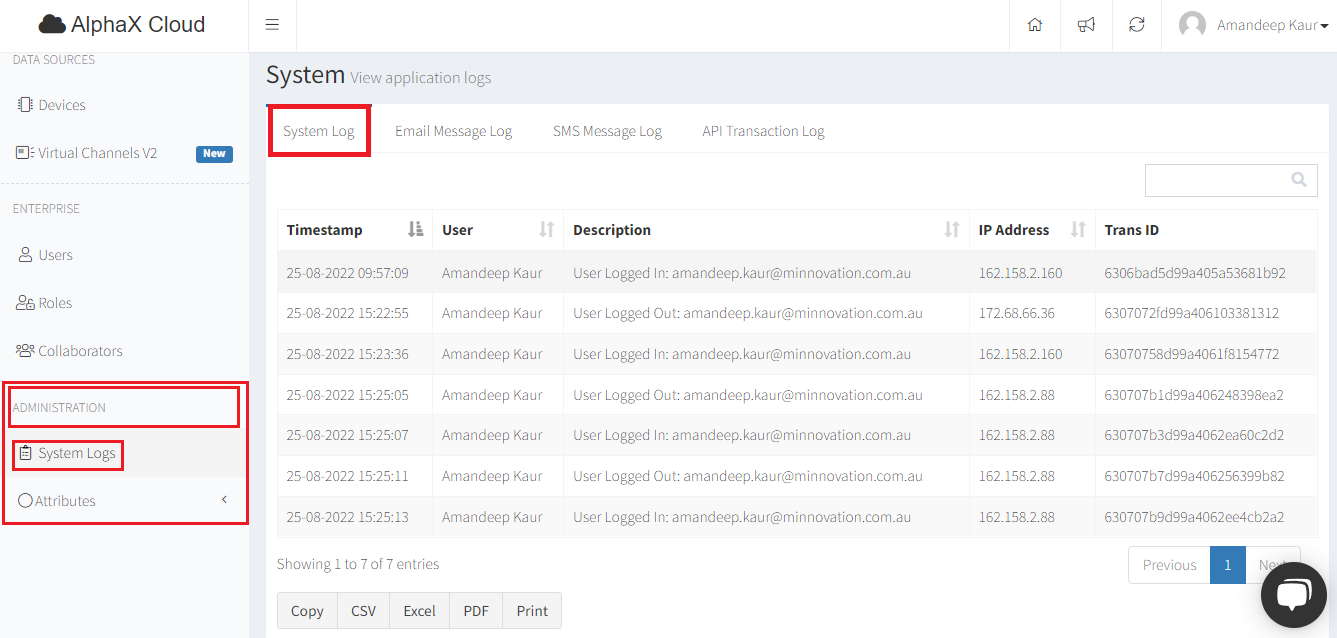Viewport: 1337px width, 638px height.
Task: Export the log as CSV
Action: tap(363, 610)
